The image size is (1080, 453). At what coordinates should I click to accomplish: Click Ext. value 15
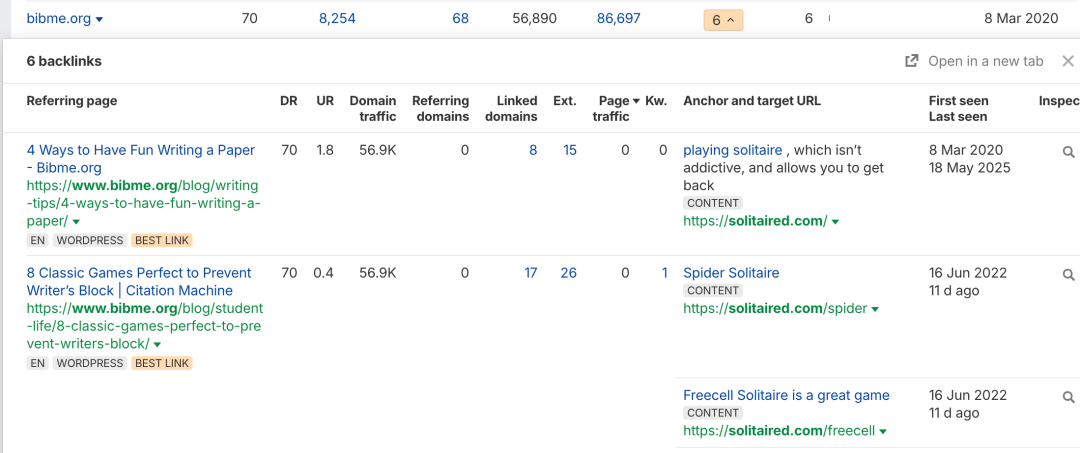pyautogui.click(x=570, y=150)
